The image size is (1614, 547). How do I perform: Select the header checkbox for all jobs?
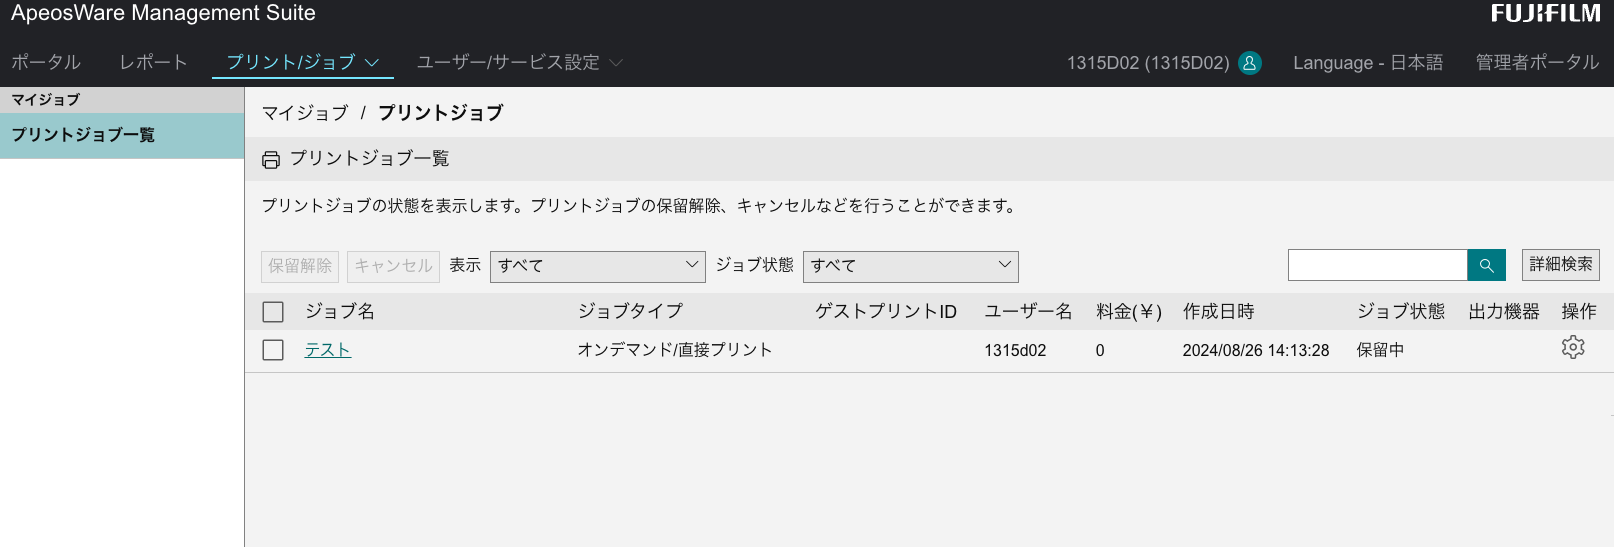[273, 312]
